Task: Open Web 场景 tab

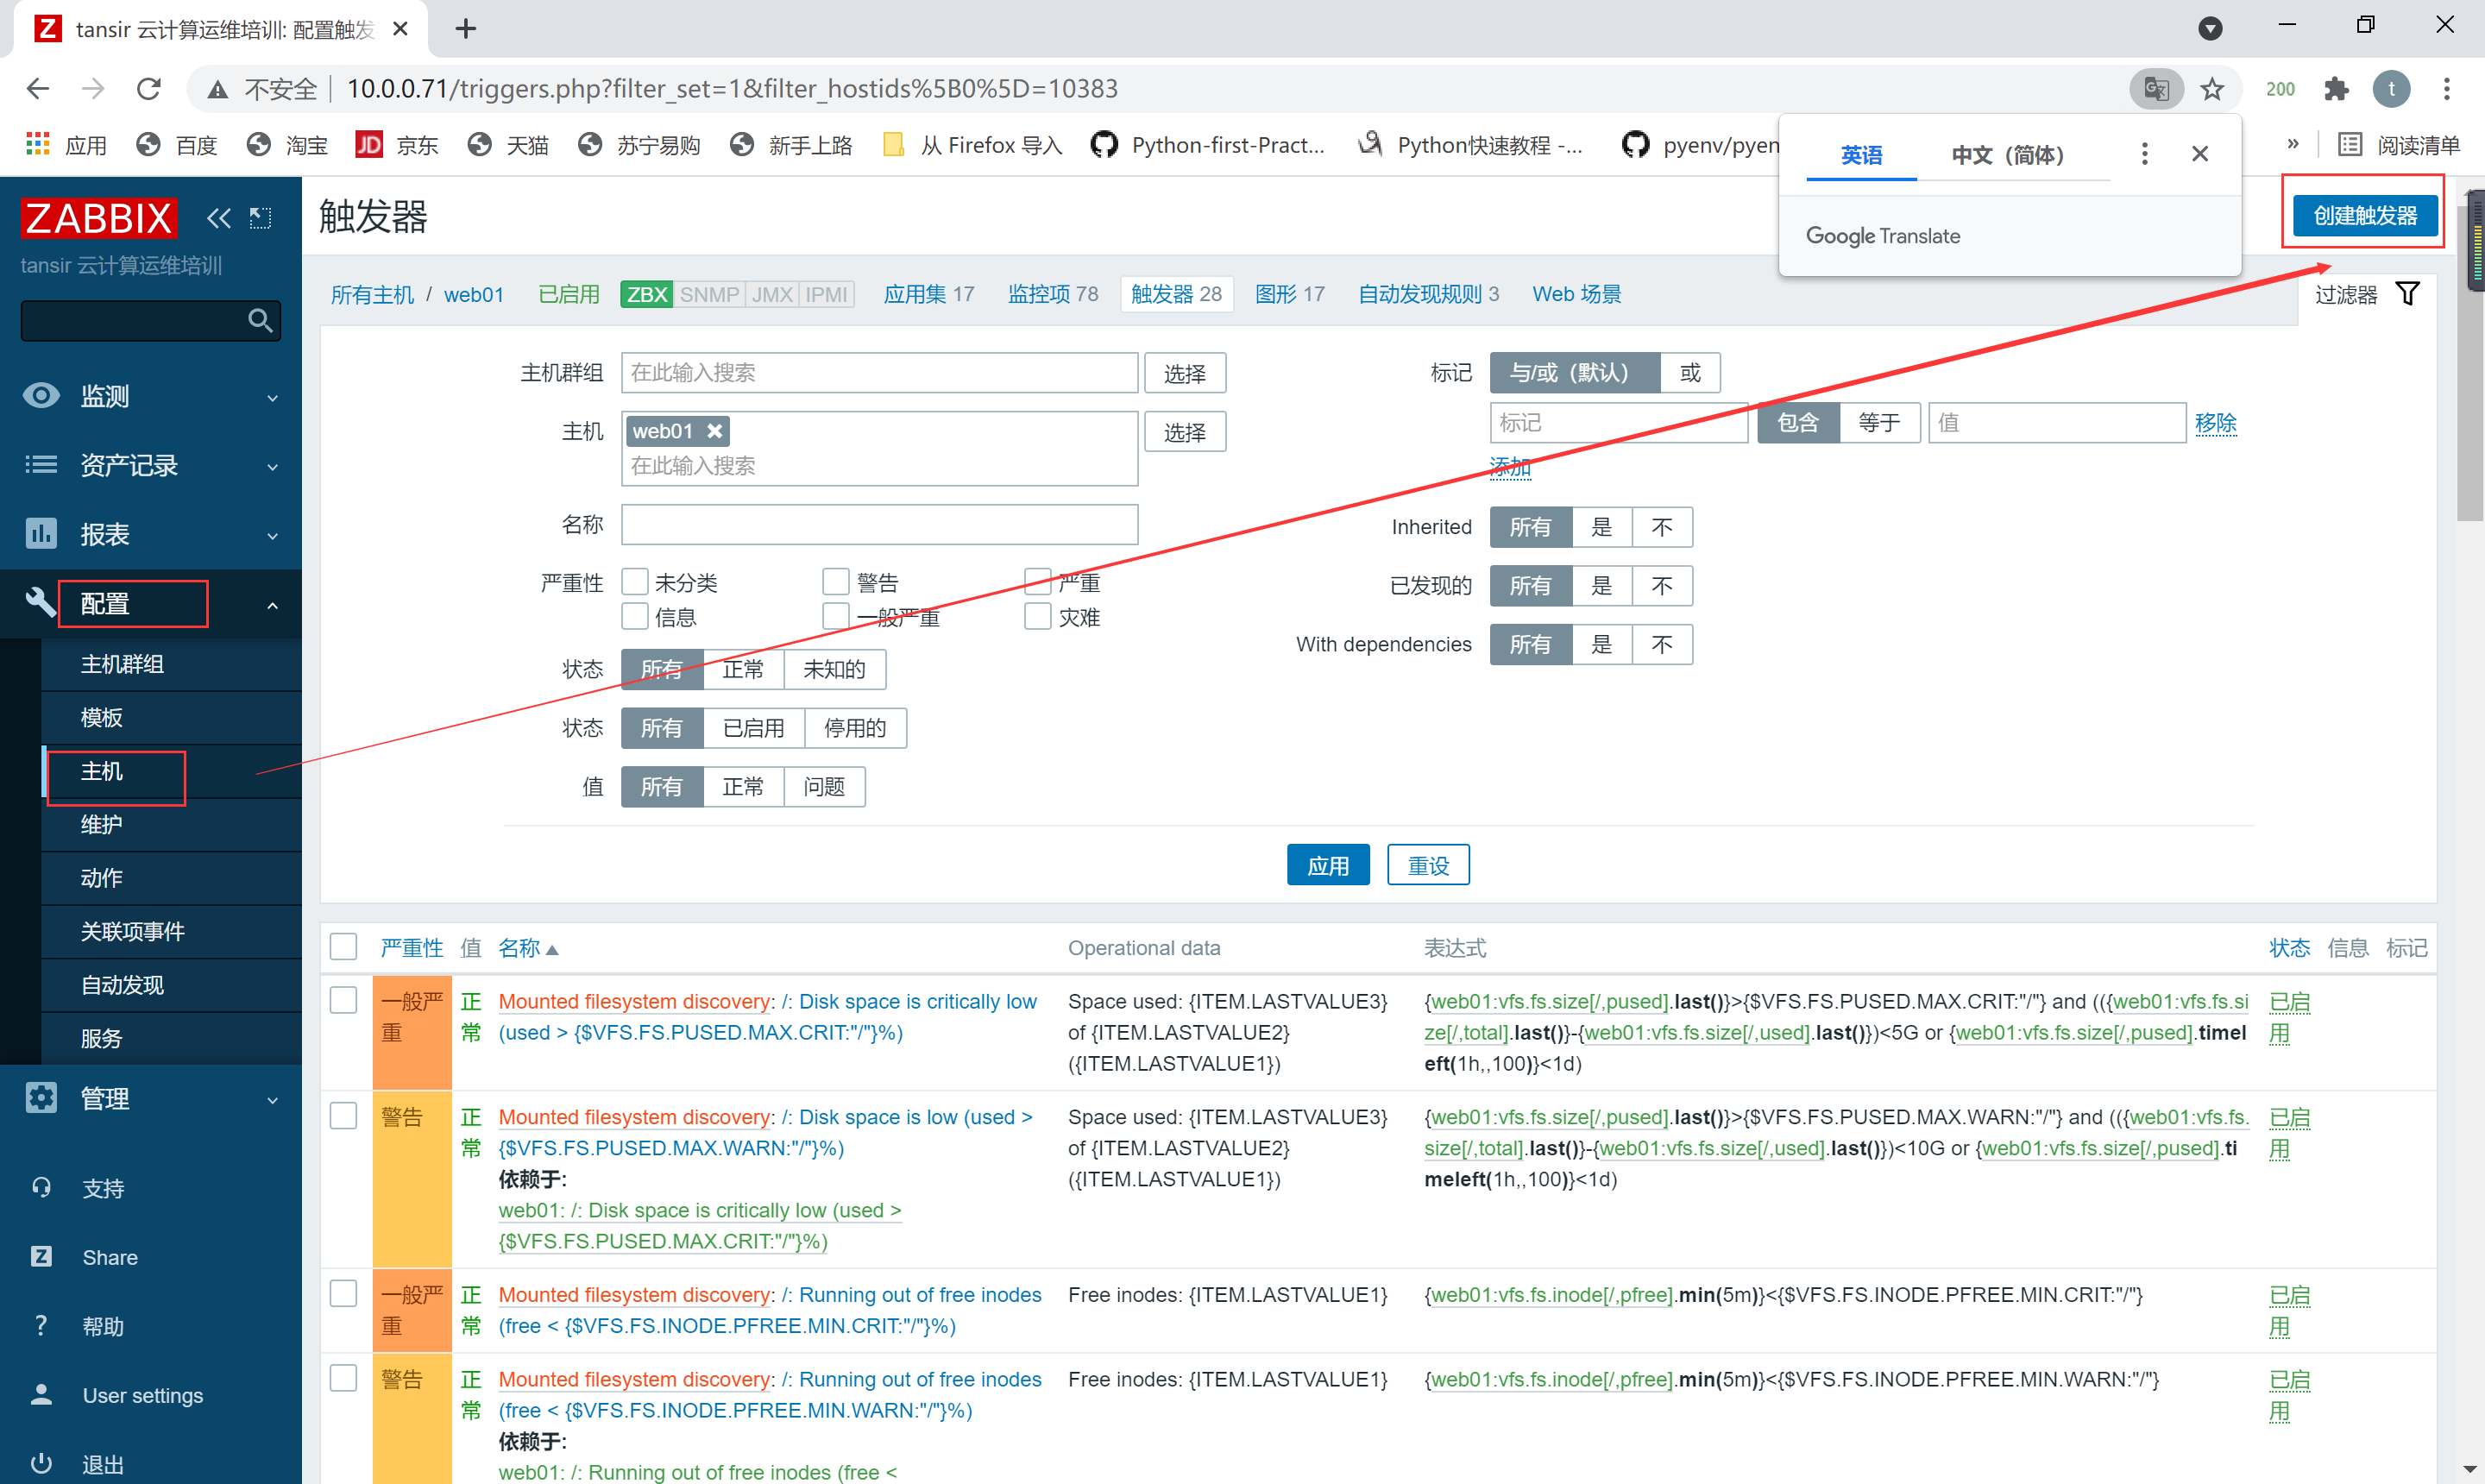Action: point(1576,294)
